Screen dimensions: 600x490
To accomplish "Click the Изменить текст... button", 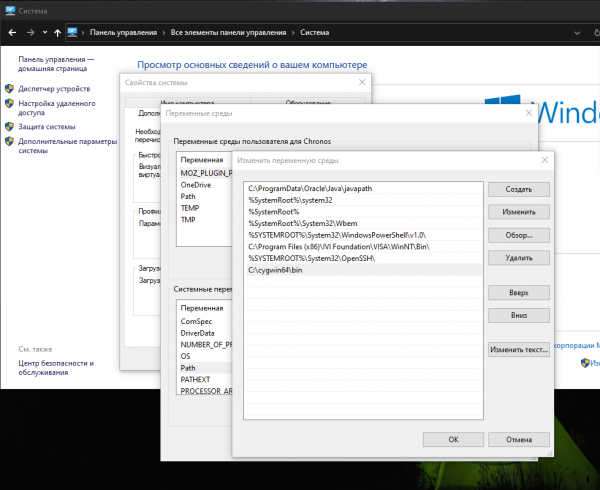I will tap(518, 350).
